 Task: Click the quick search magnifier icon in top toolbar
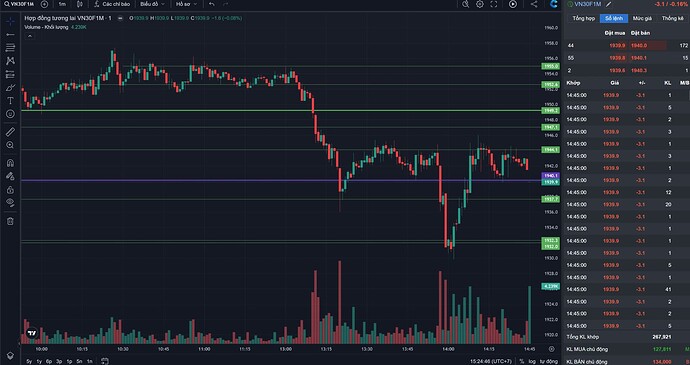click(x=466, y=4)
